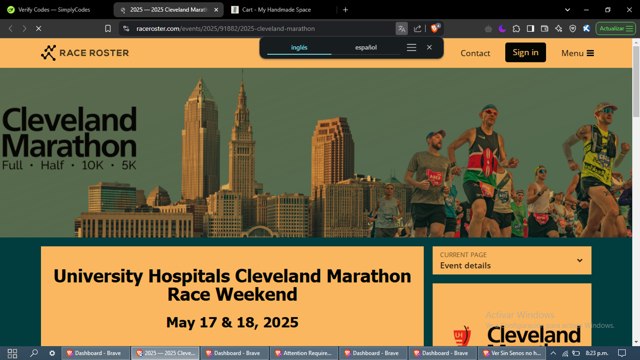
Task: Open the Leo AI sparkle icon
Action: coord(558,29)
